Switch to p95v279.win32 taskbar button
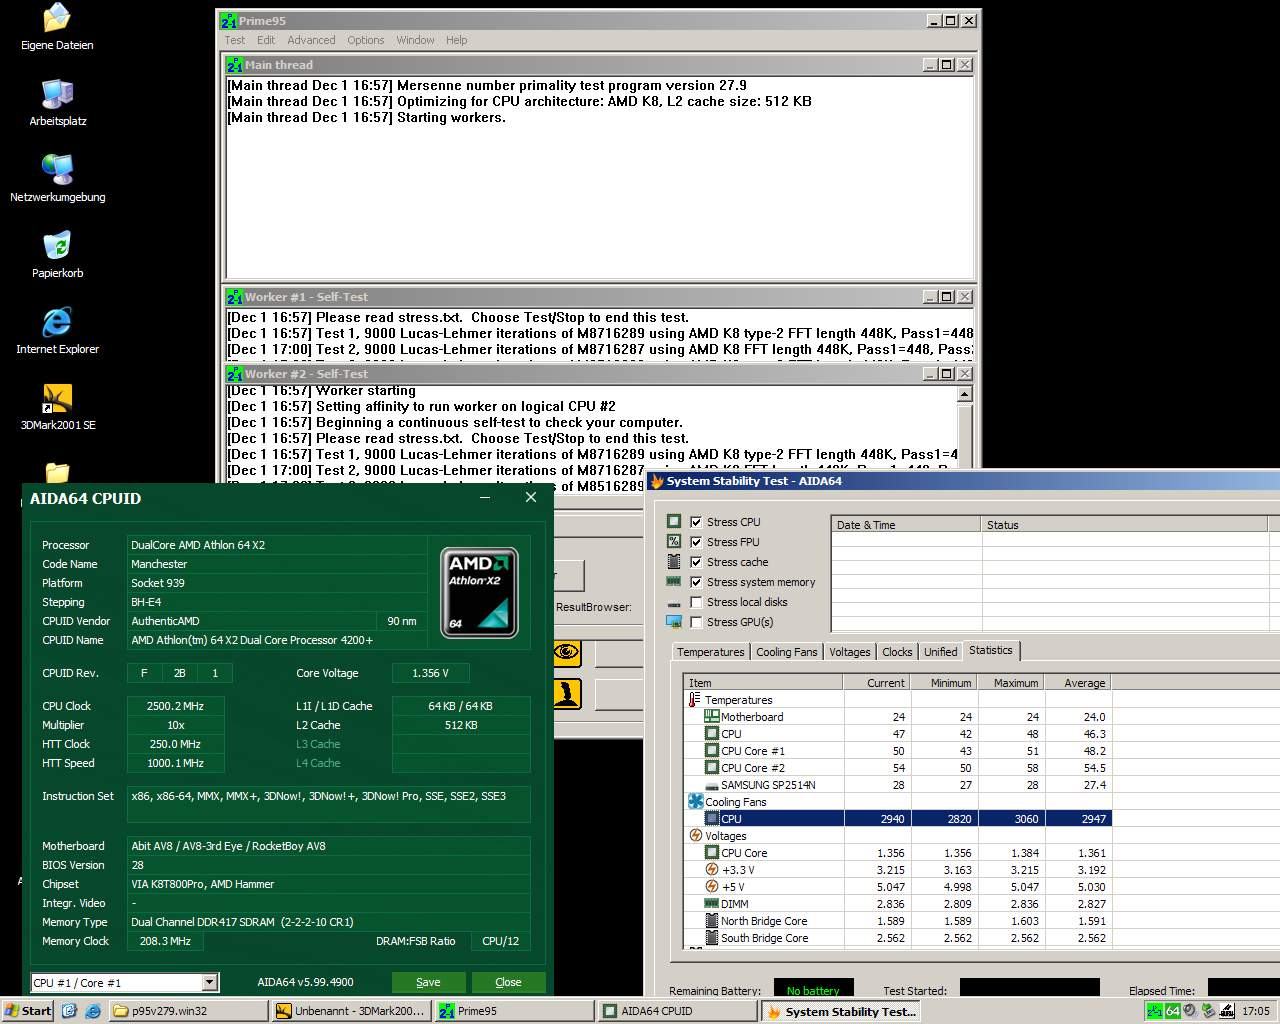The width and height of the screenshot is (1280, 1024). tap(187, 1011)
